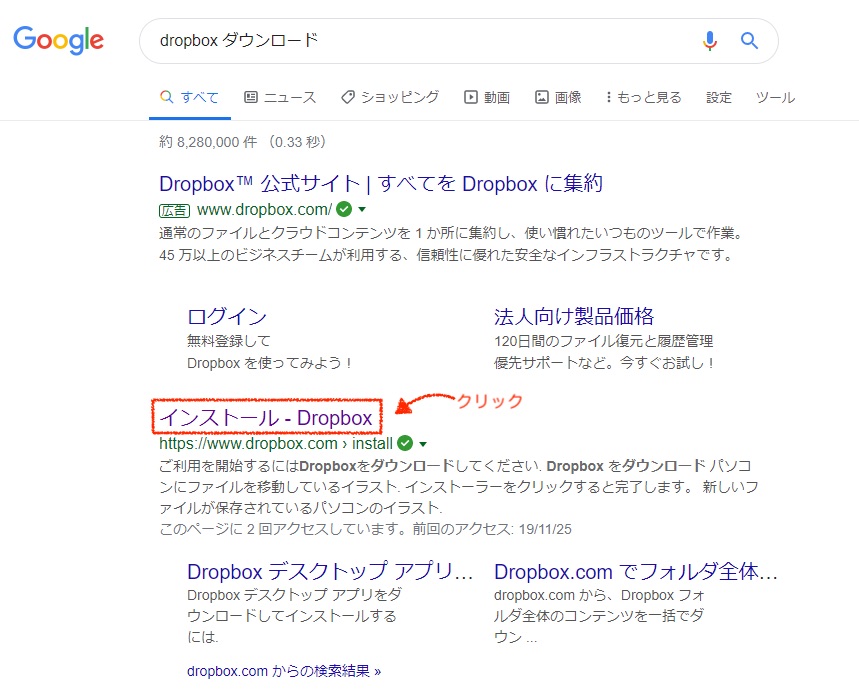Click text このページに 2 回アクセスしています
Viewport: 859px width, 698px height.
(x=282, y=529)
